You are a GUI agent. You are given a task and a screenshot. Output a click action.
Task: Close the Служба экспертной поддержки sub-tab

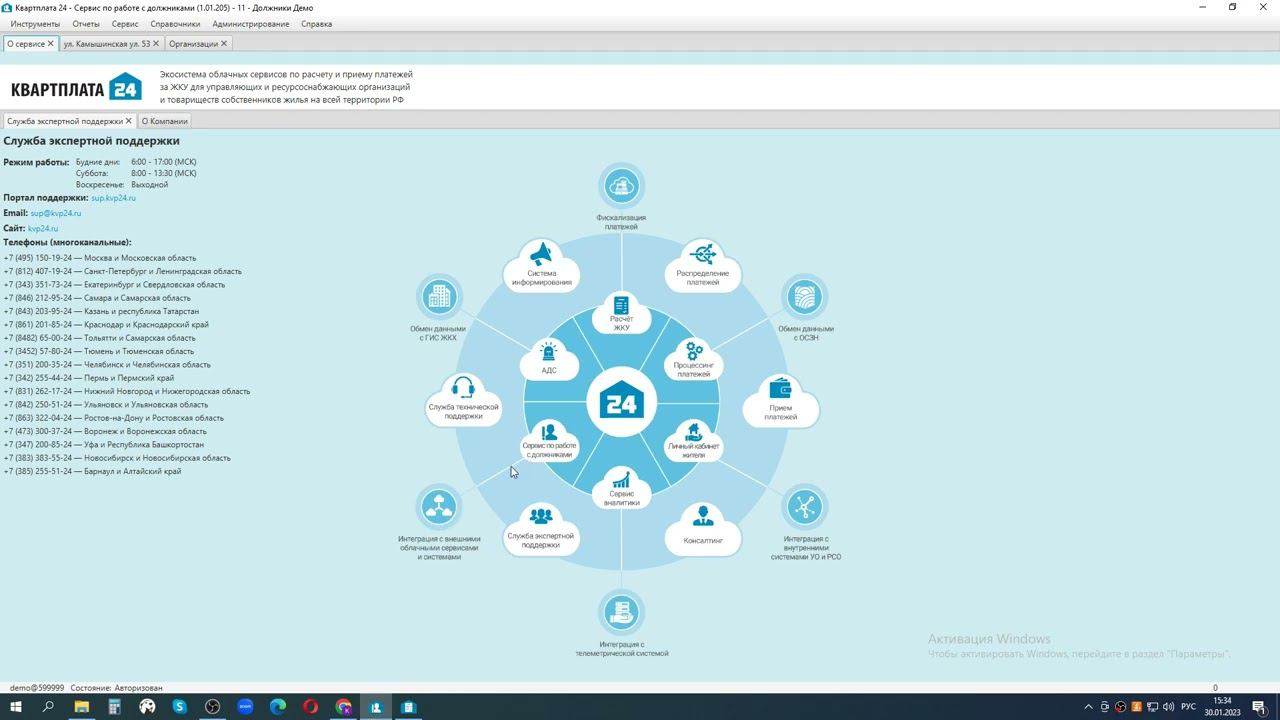coord(129,121)
